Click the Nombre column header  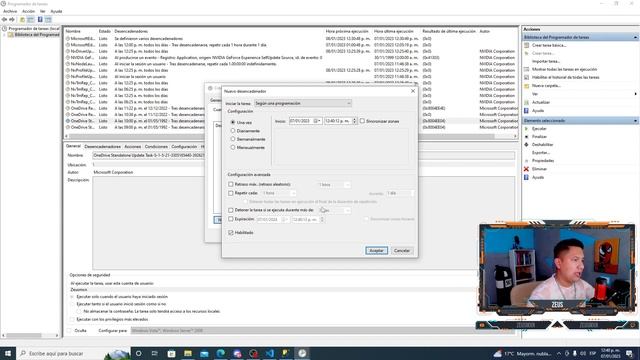tap(73, 31)
